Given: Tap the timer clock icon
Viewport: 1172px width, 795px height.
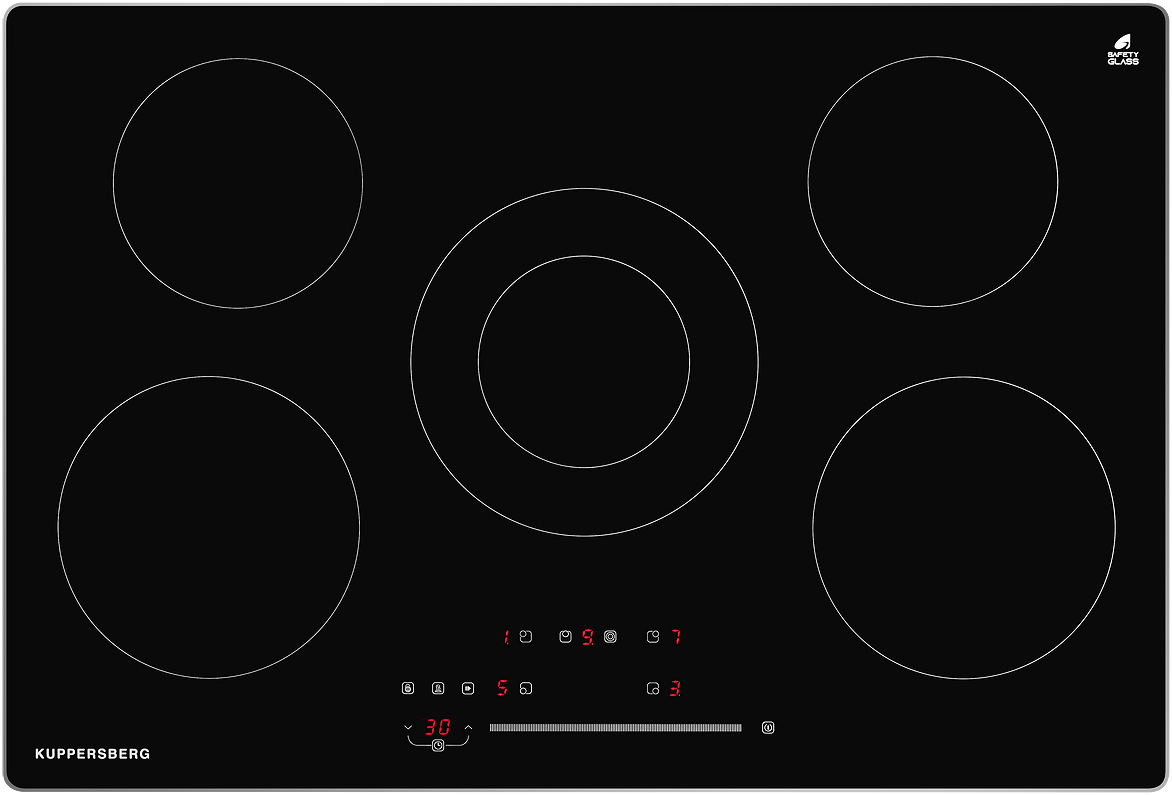Looking at the screenshot, I should pyautogui.click(x=438, y=746).
